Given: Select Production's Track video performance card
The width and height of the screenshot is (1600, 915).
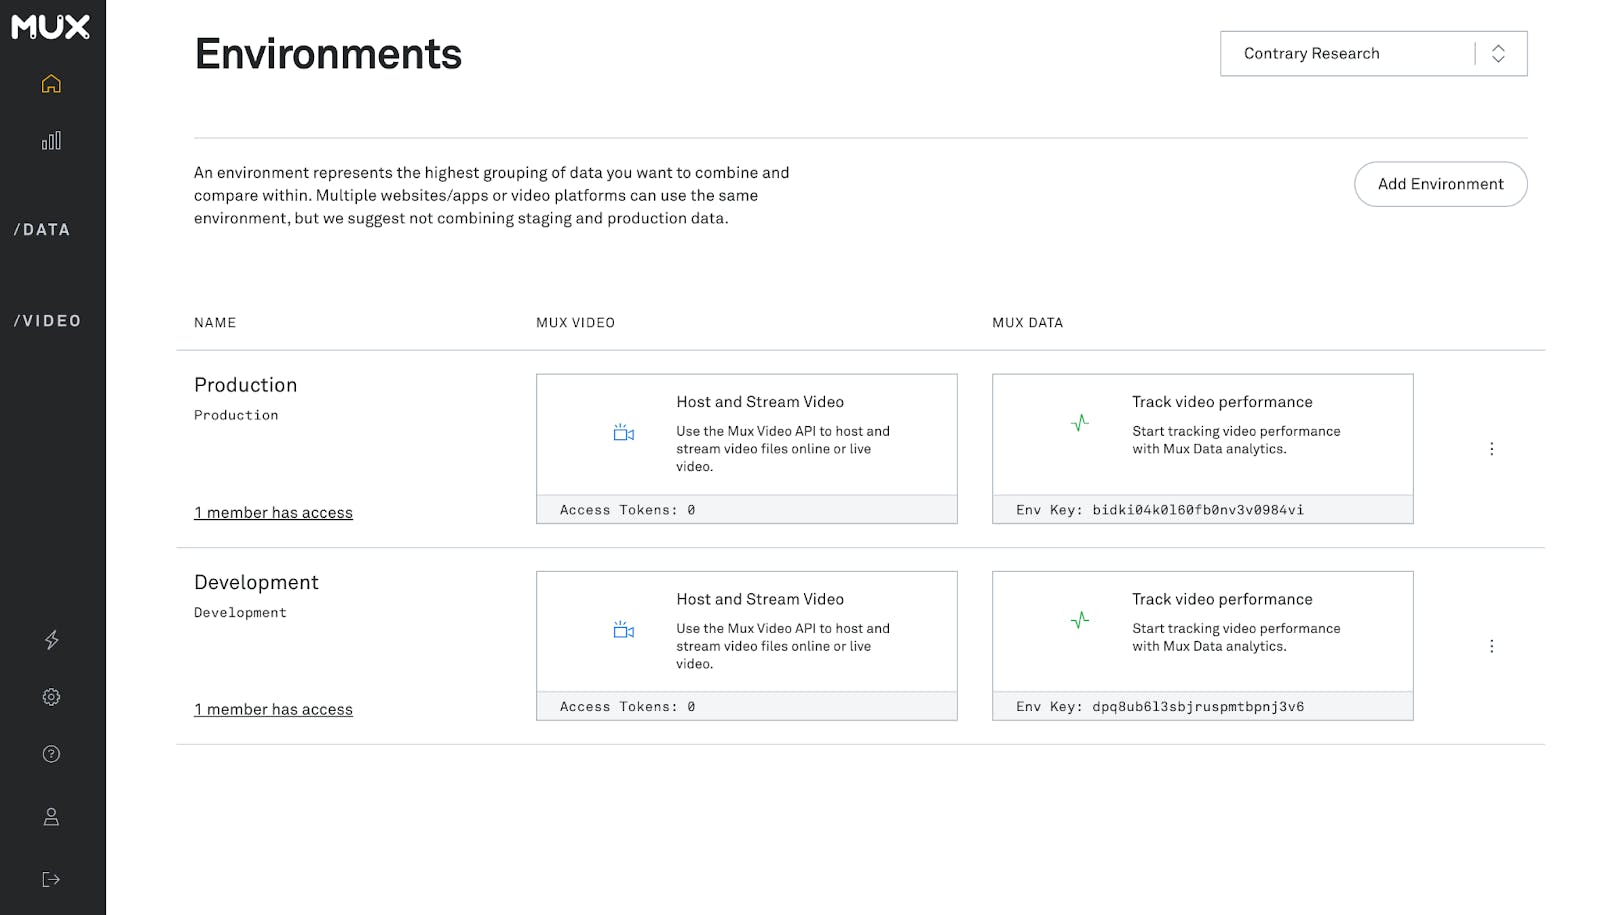Looking at the screenshot, I should click(x=1202, y=434).
